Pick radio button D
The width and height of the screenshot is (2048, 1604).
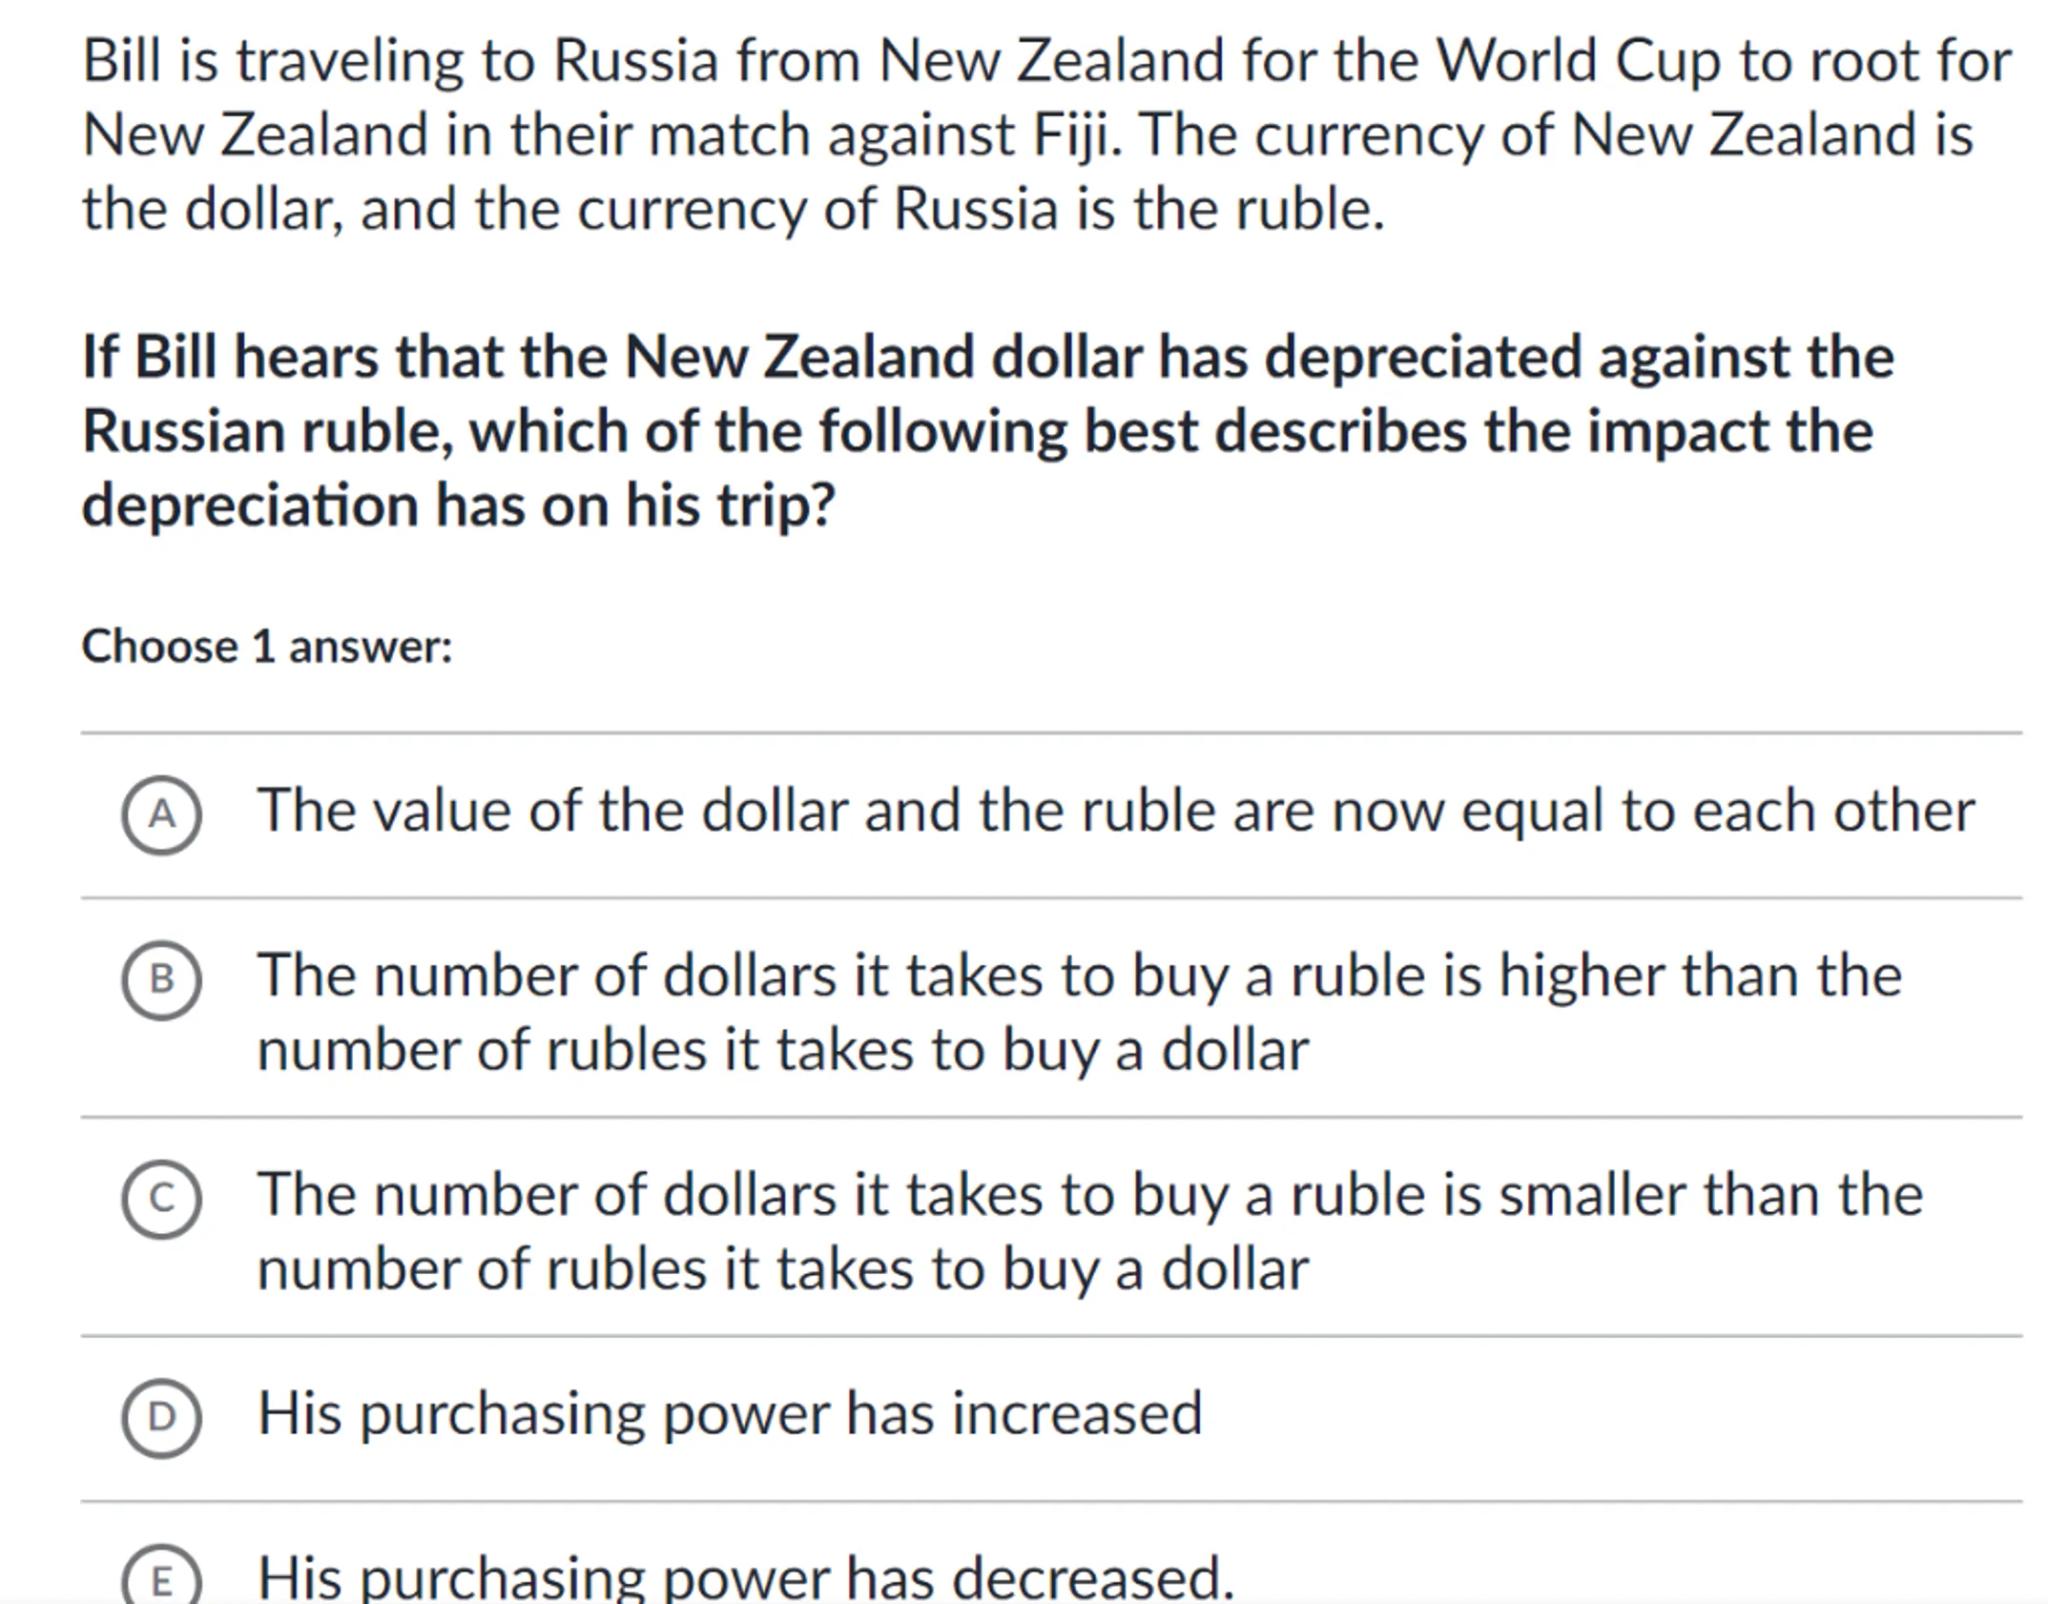pos(161,1417)
